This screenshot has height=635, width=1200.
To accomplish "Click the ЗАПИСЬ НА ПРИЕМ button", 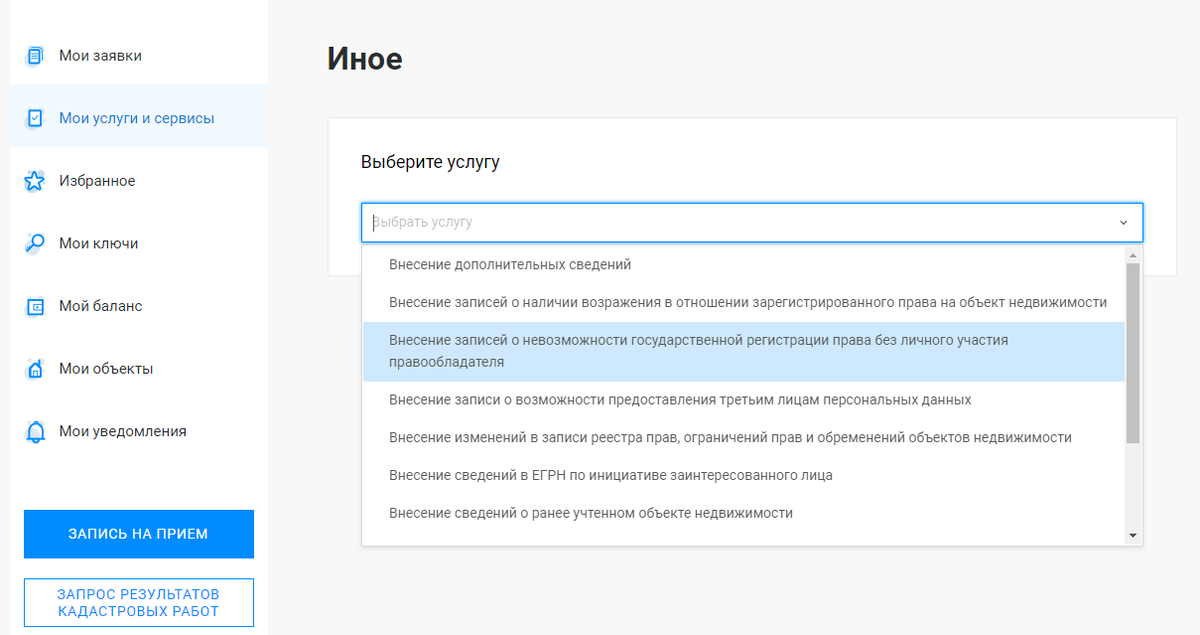I will (x=138, y=534).
